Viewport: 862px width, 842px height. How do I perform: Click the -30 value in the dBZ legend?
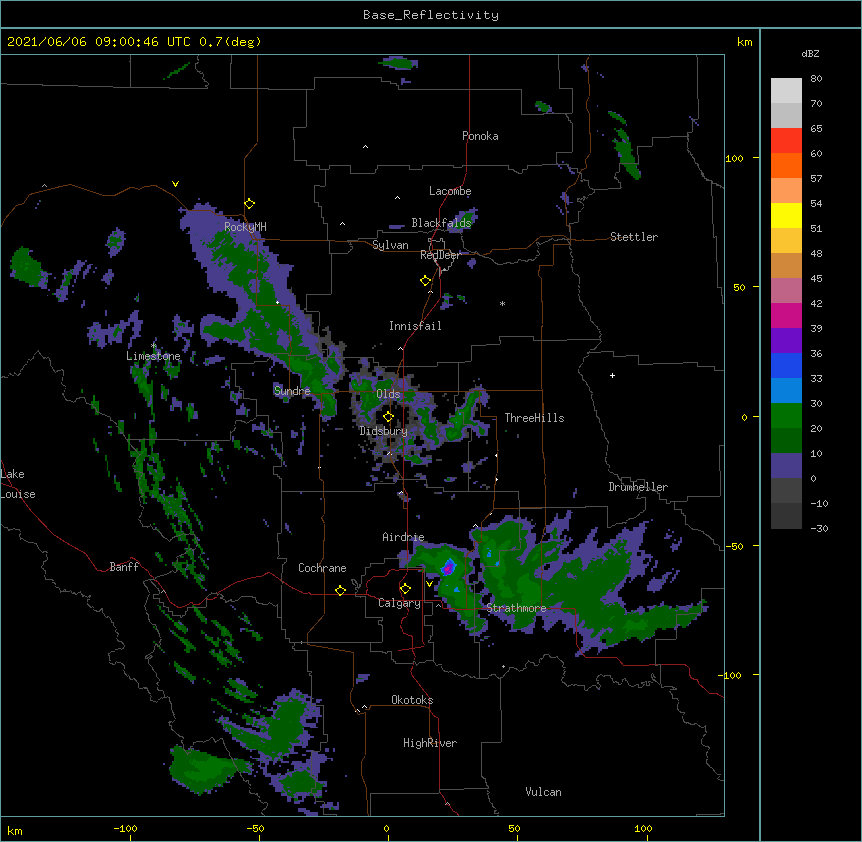pyautogui.click(x=819, y=528)
